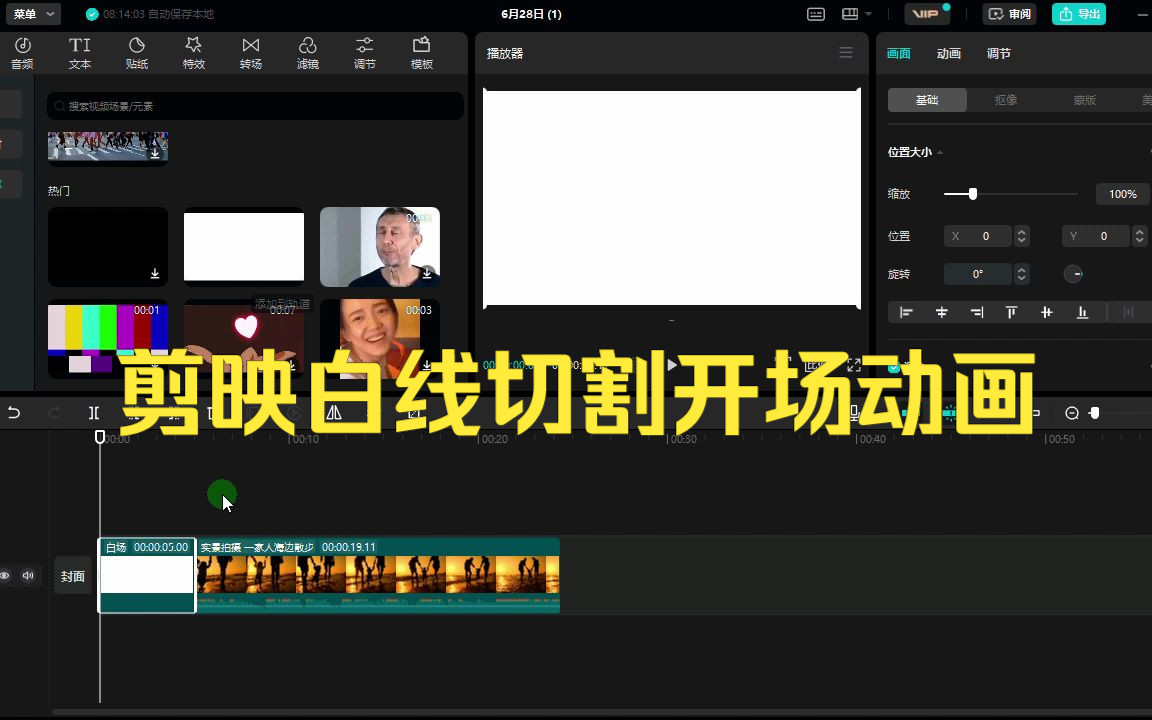This screenshot has width=1152, height=720.
Task: Click the align vertical center icon
Action: tap(1047, 312)
